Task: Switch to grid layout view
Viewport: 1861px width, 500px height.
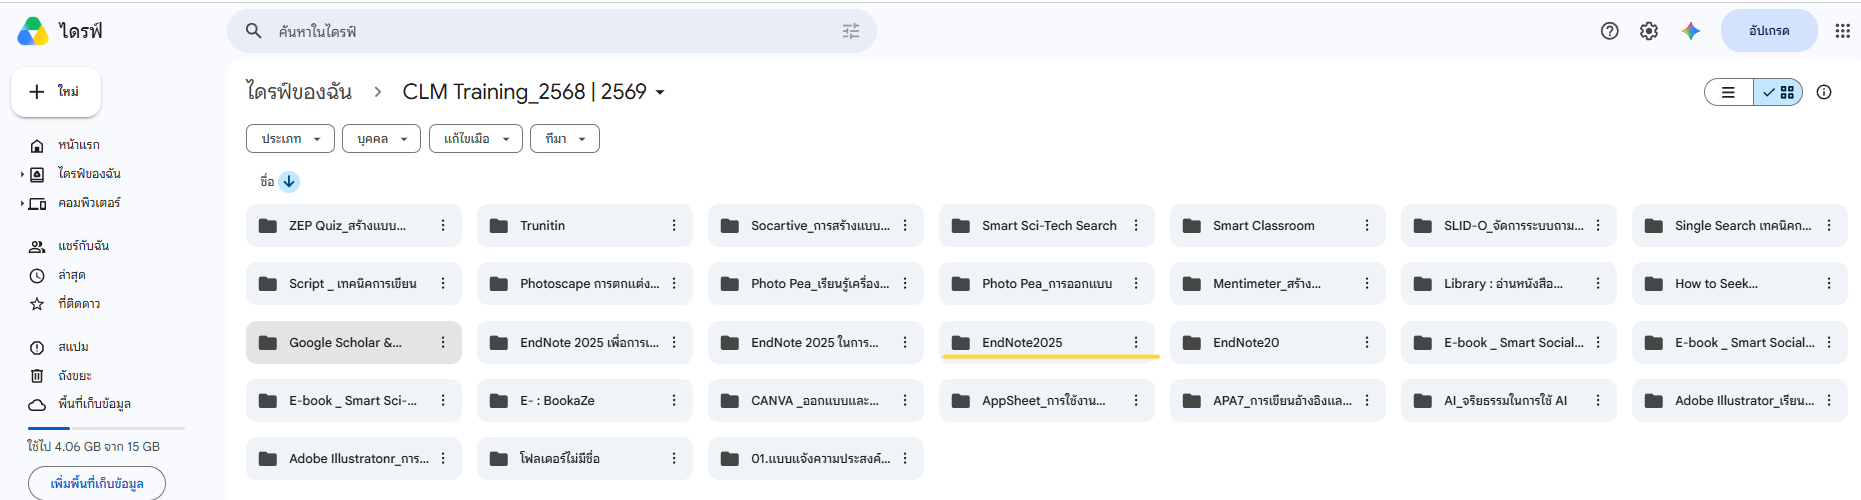Action: pos(1778,92)
